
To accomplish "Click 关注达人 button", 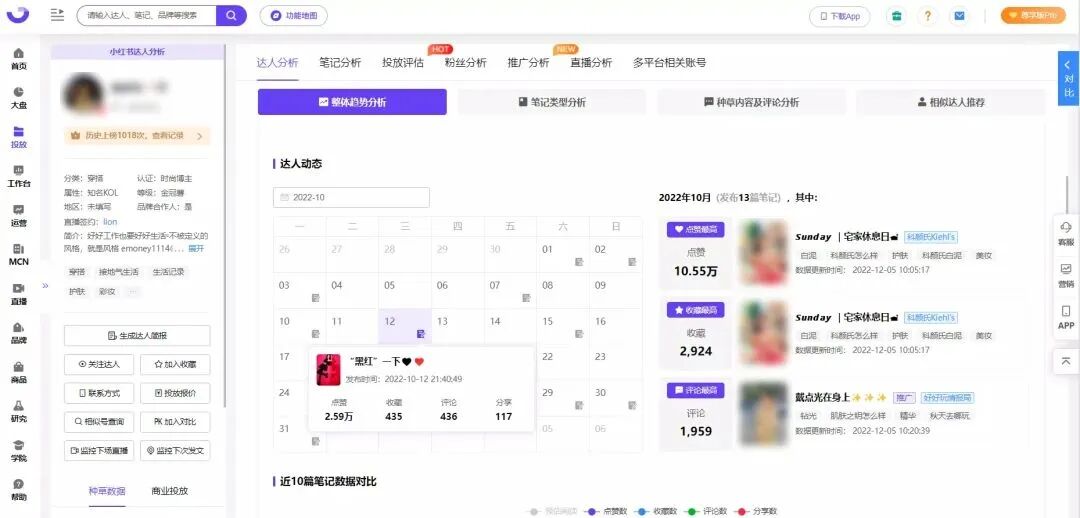I will [x=99, y=364].
